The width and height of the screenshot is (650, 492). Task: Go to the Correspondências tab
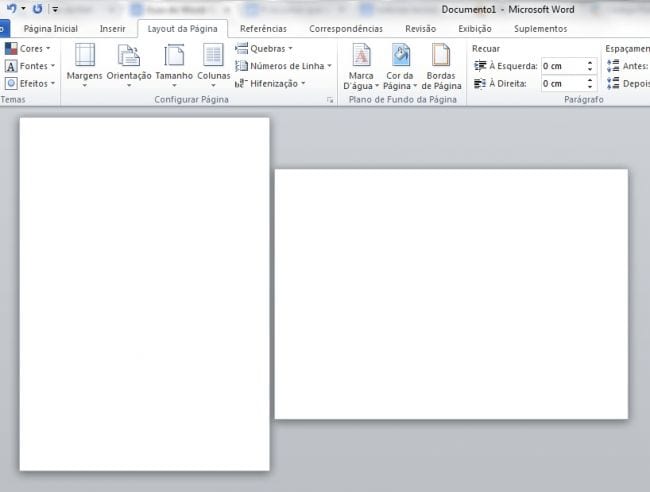[346, 29]
